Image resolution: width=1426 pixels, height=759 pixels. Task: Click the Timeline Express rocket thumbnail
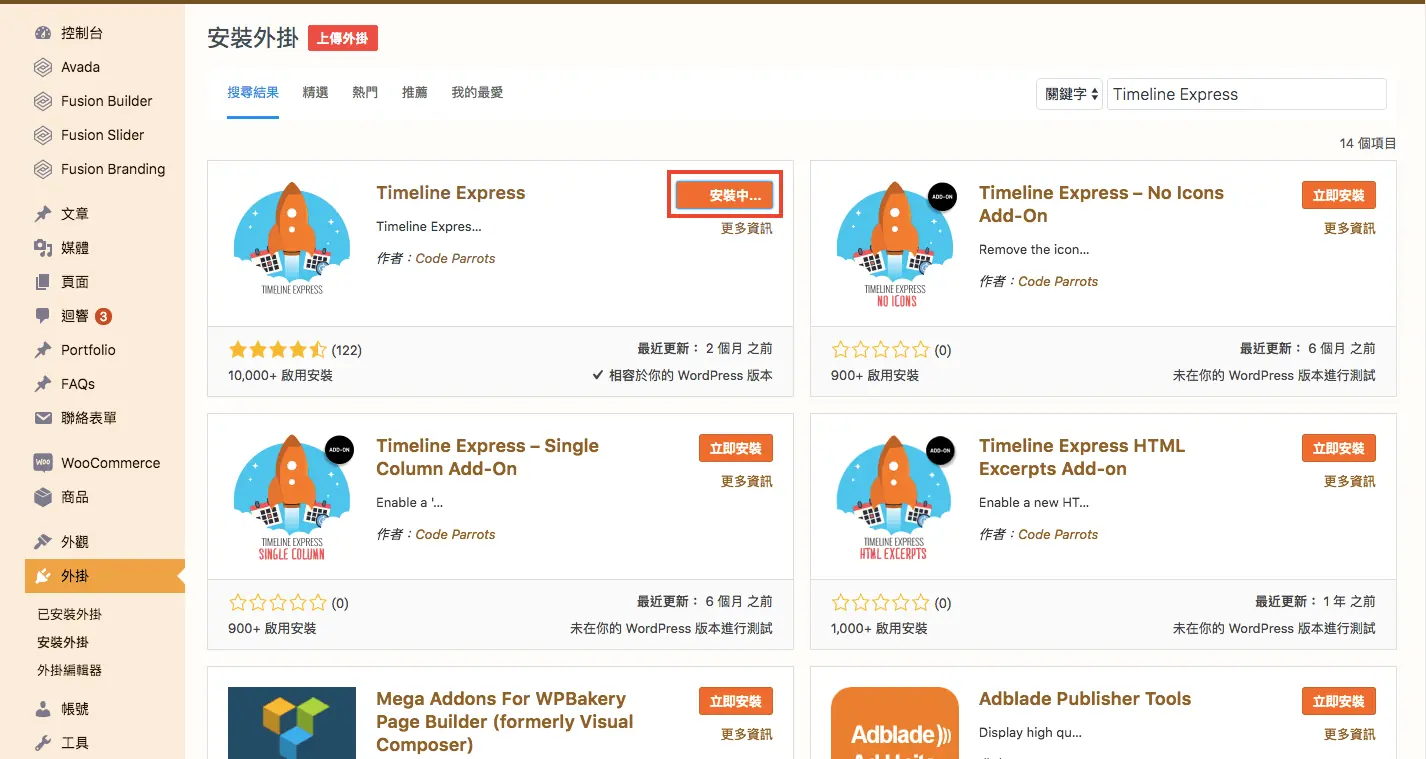pos(292,239)
